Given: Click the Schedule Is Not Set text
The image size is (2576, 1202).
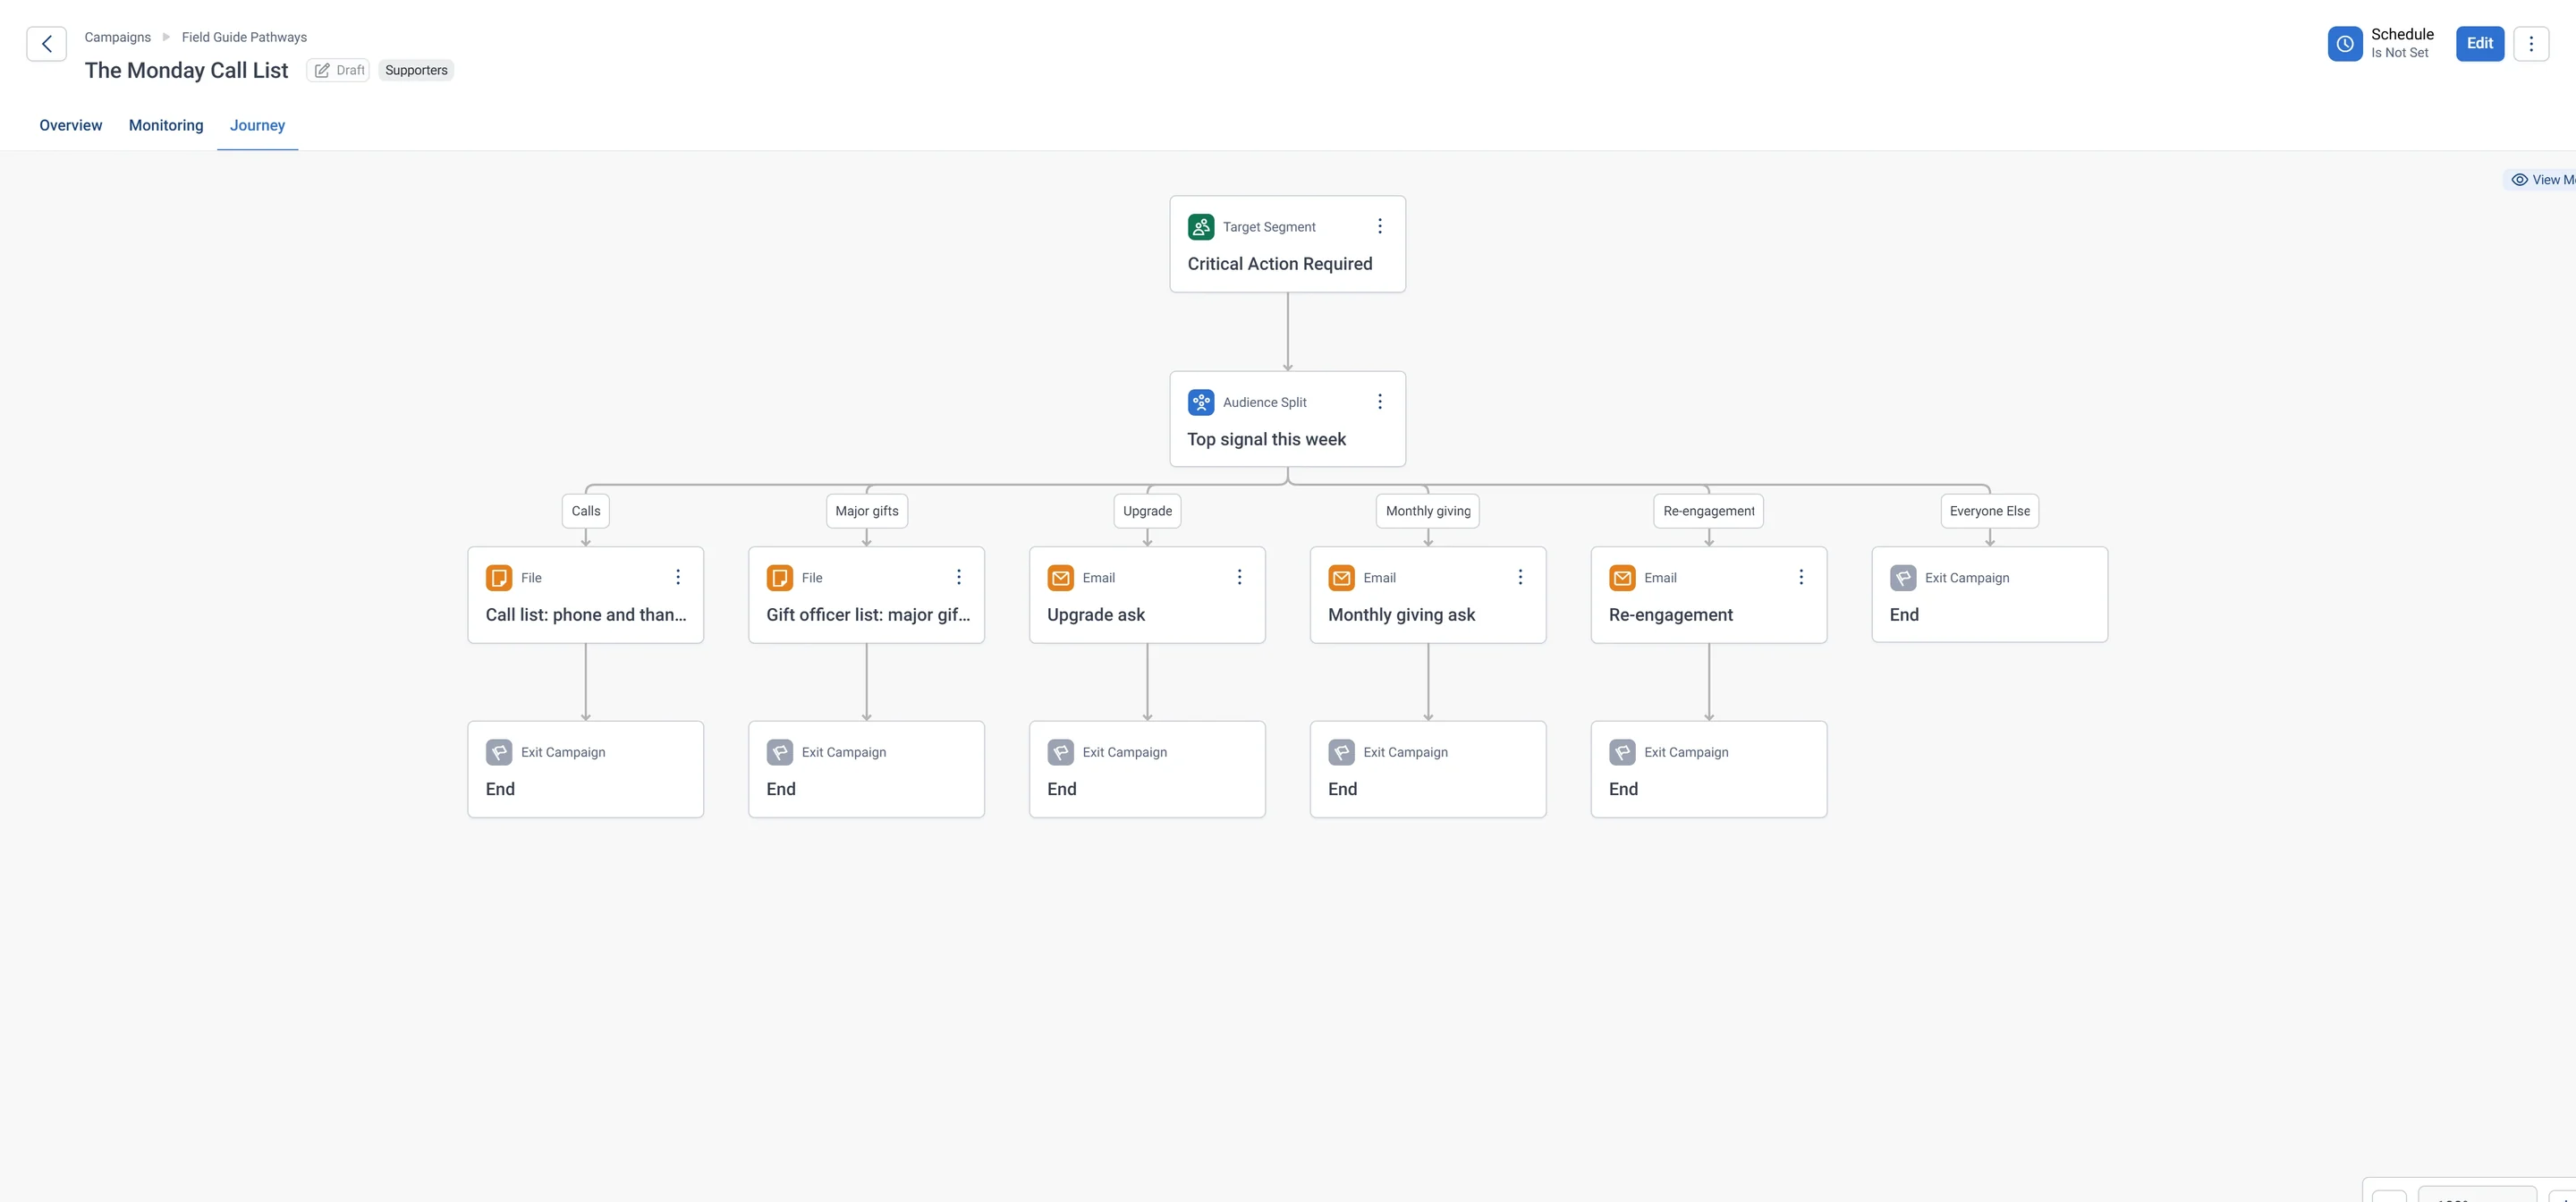Looking at the screenshot, I should tap(2402, 43).
